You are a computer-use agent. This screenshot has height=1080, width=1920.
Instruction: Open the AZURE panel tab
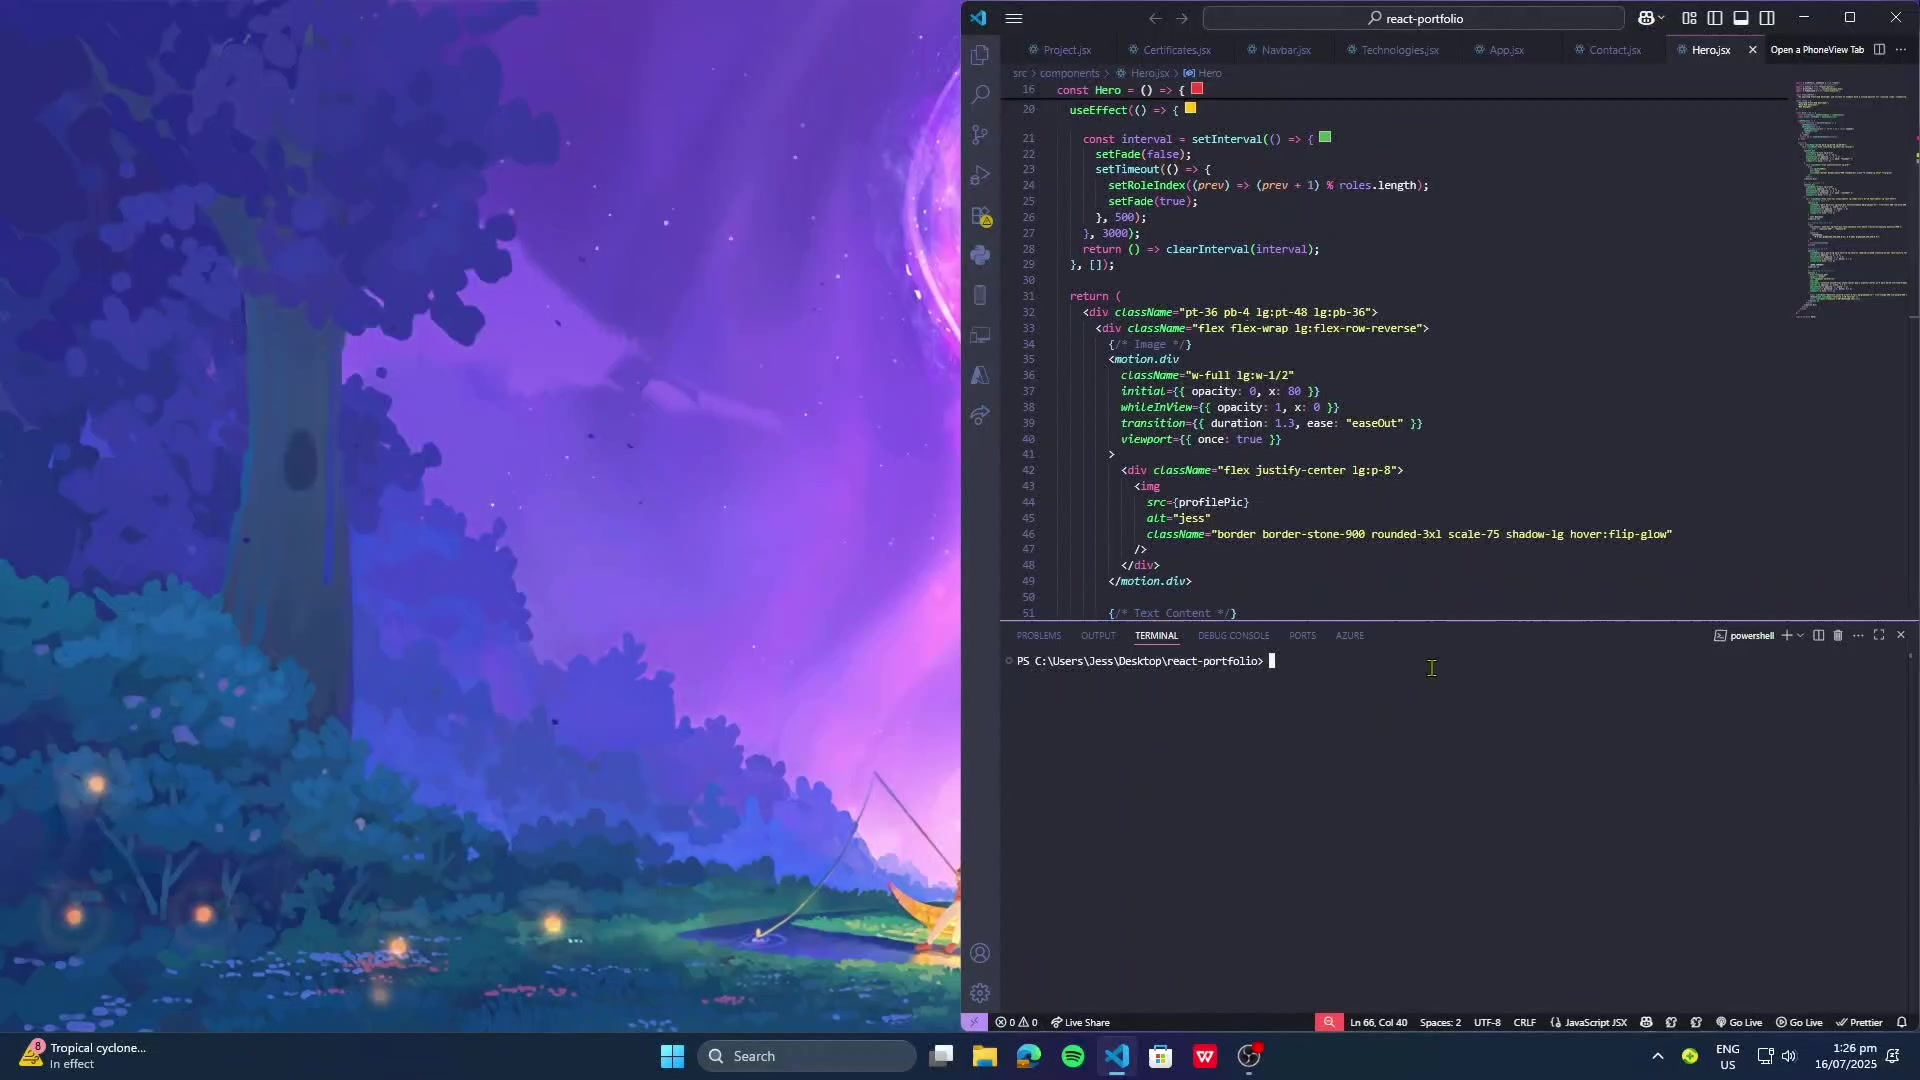[1349, 635]
